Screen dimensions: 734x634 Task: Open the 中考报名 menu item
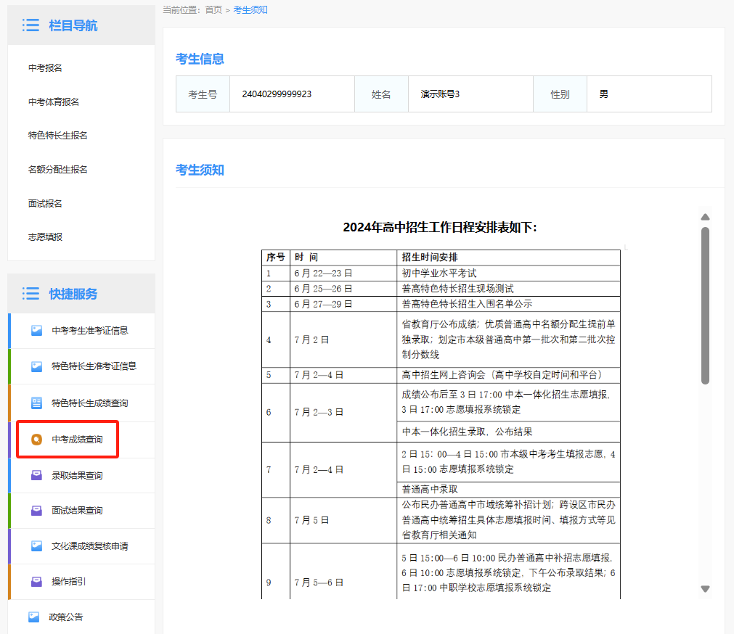[x=45, y=68]
